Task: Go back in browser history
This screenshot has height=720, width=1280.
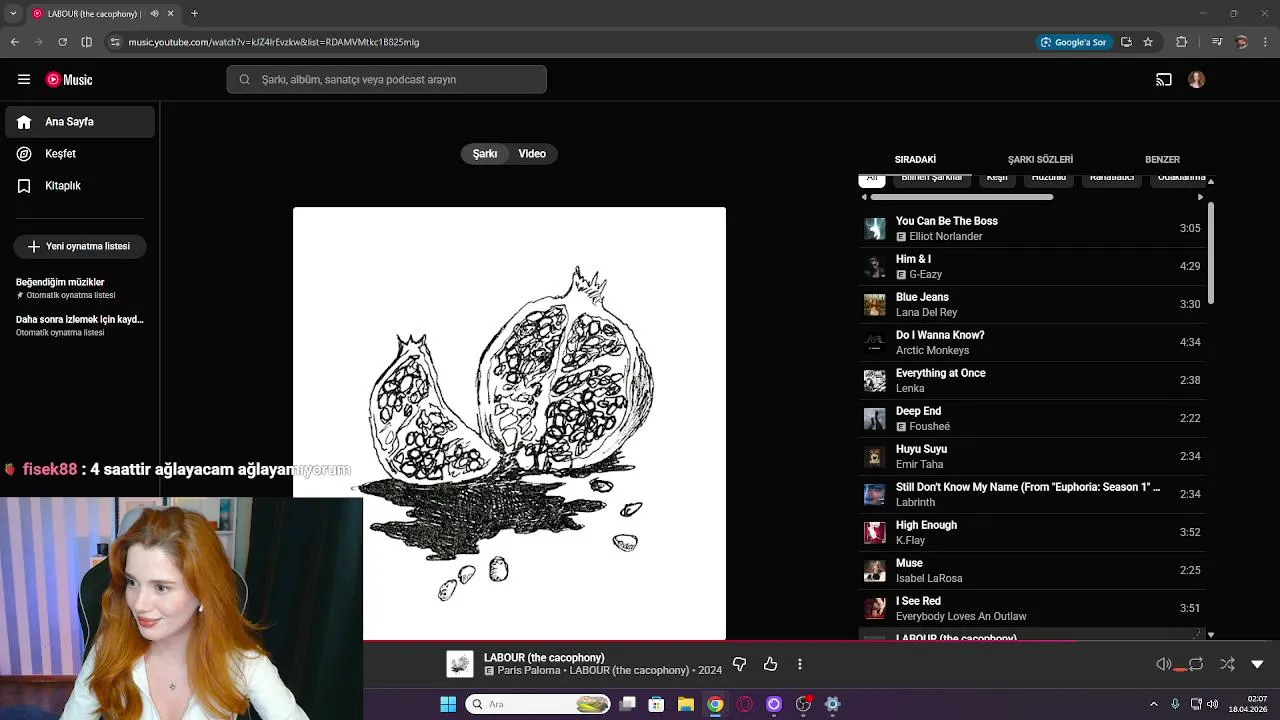Action: 15,42
